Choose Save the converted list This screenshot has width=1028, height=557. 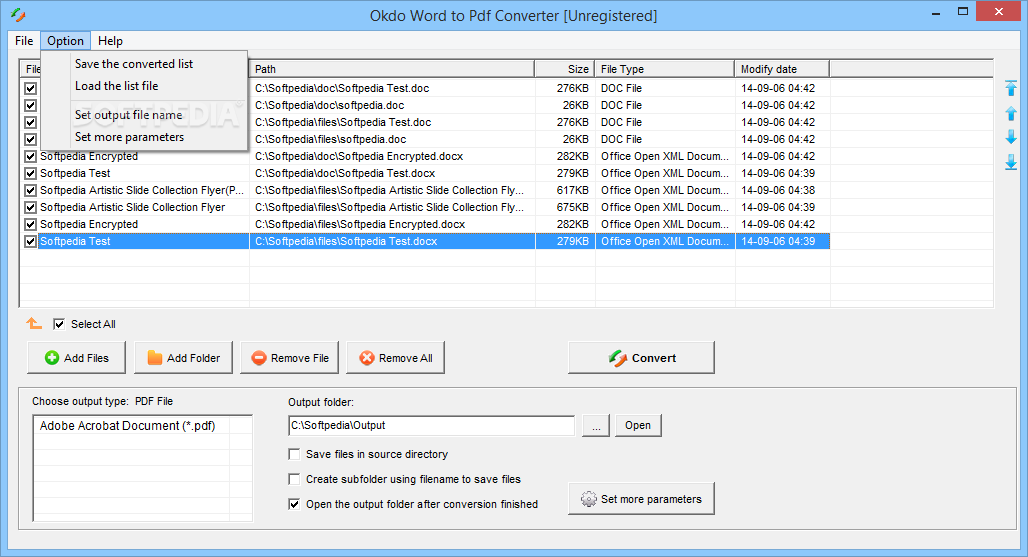tap(134, 64)
